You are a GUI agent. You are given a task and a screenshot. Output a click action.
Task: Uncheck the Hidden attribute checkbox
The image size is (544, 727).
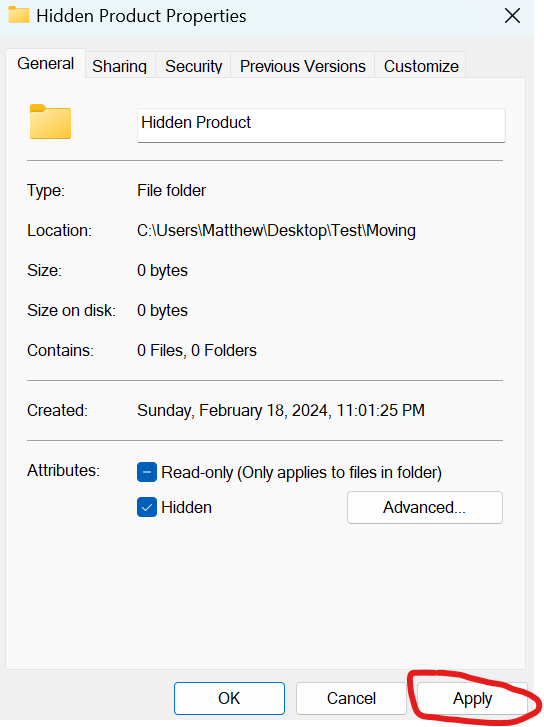coord(147,507)
